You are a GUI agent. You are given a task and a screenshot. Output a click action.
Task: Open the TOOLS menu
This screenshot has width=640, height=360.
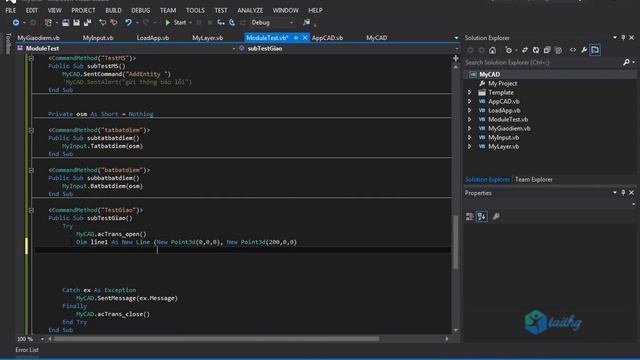pyautogui.click(x=196, y=10)
